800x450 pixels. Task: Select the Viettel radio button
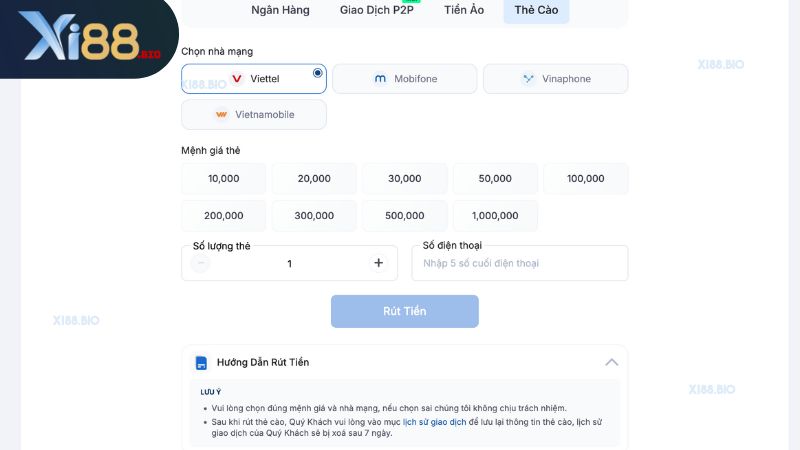coord(317,72)
